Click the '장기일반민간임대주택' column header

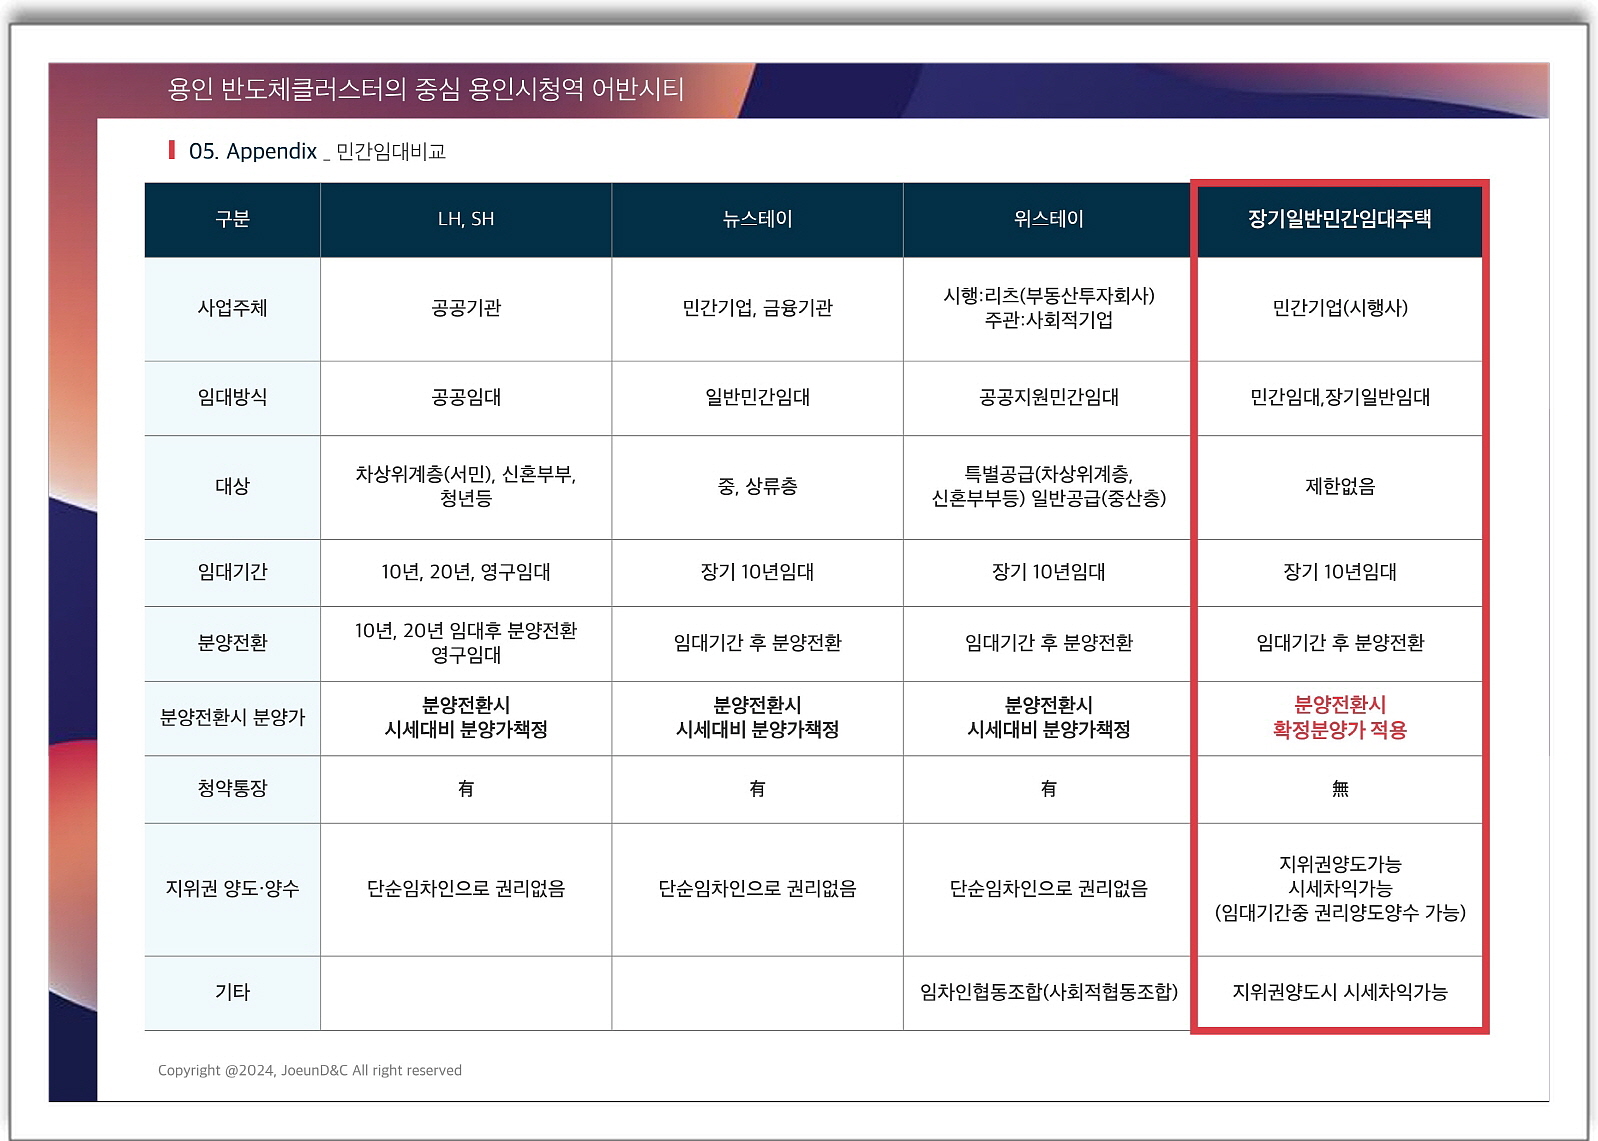pyautogui.click(x=1340, y=220)
